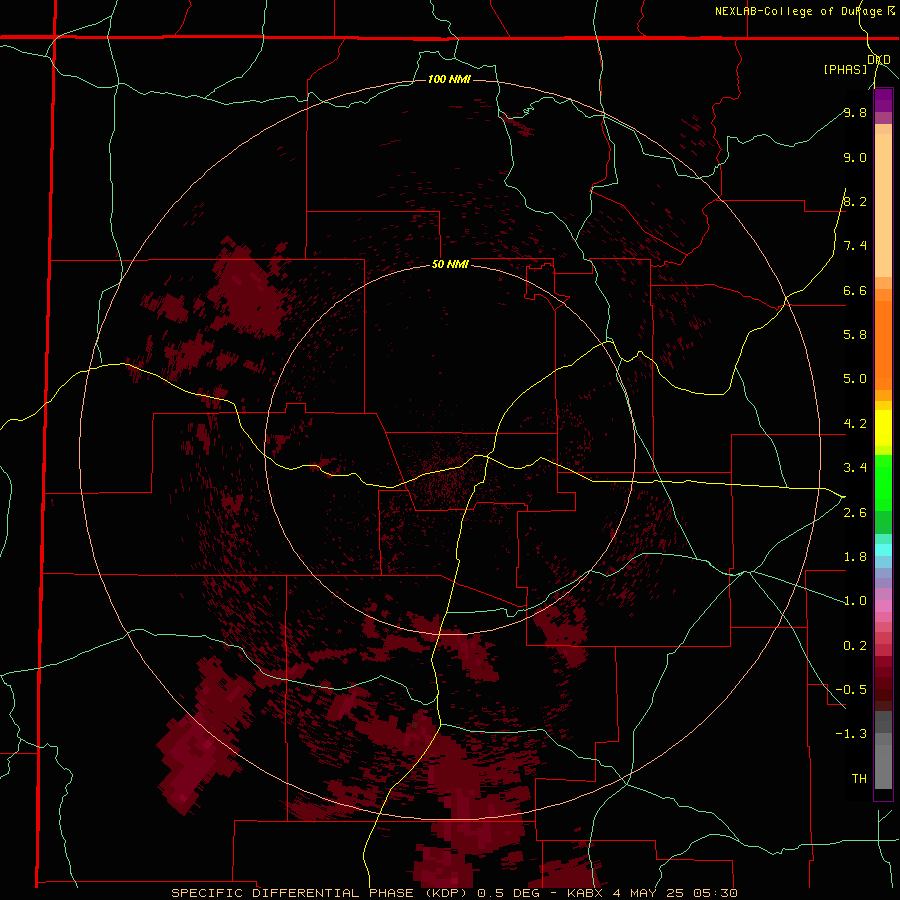Pick the yellow segment of the color bar
This screenshot has width=900, height=900.
(883, 428)
